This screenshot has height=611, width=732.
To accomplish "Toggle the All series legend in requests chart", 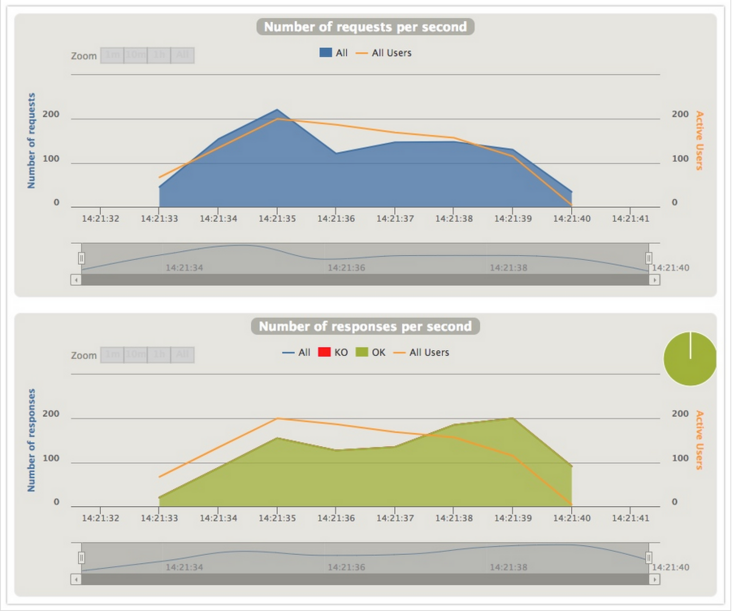I will click(x=334, y=53).
